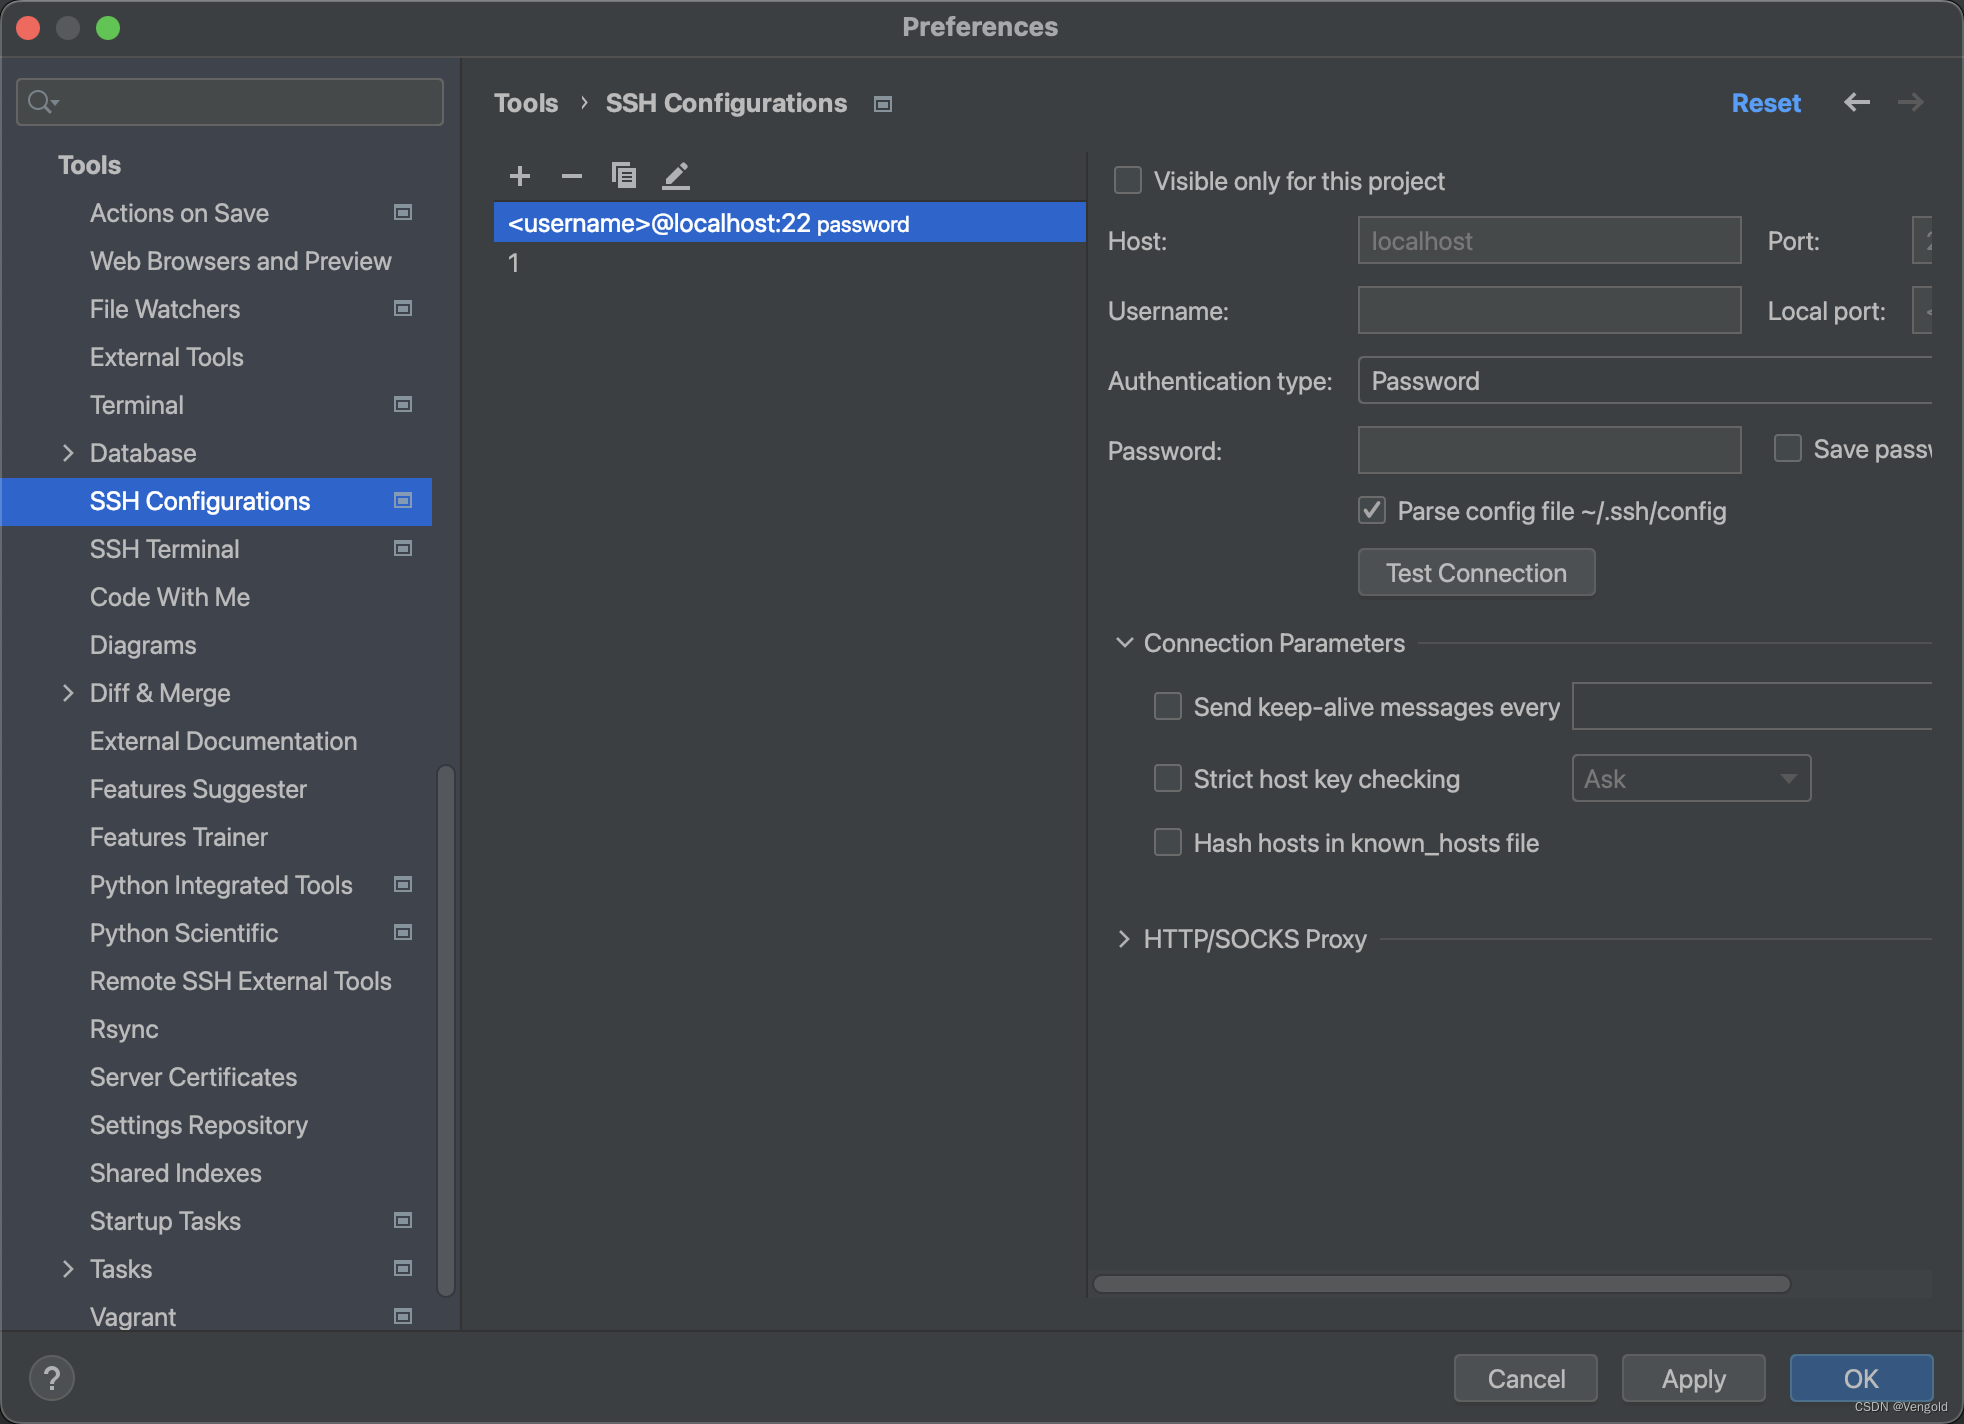Screen dimensions: 1964x1424
Task: Click the forward navigation arrow icon
Action: [1911, 104]
